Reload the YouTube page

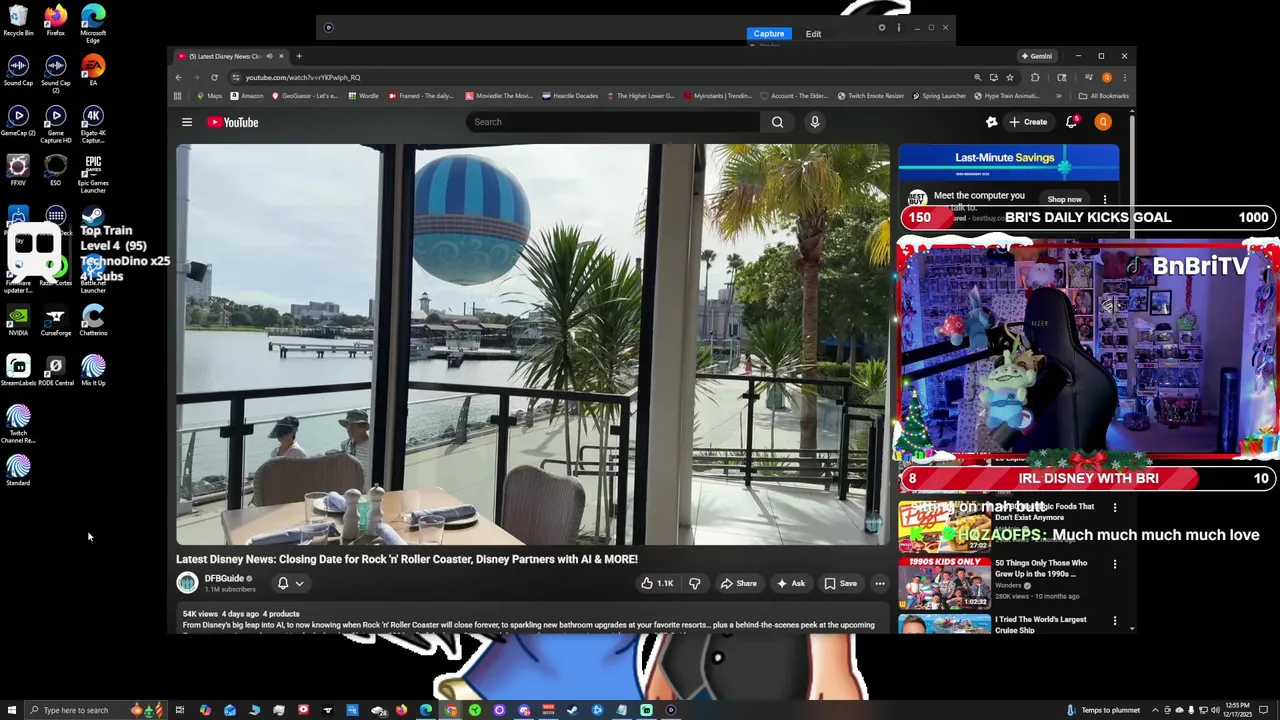214,77
